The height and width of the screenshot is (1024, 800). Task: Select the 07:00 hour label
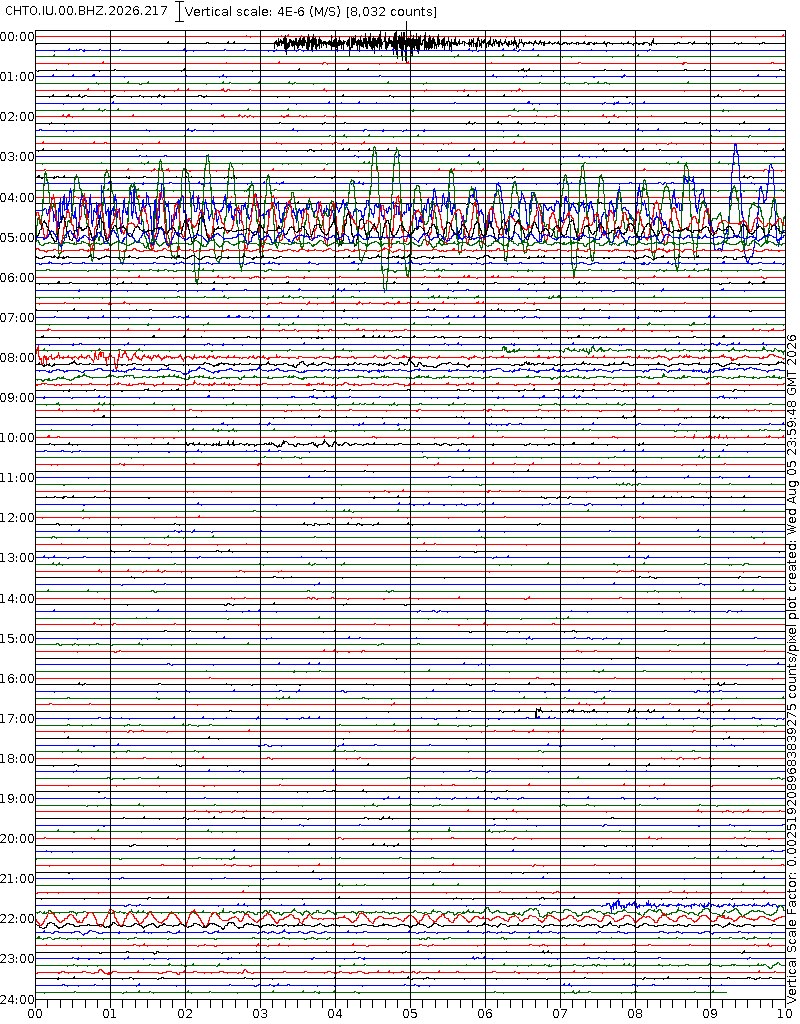pyautogui.click(x=18, y=317)
